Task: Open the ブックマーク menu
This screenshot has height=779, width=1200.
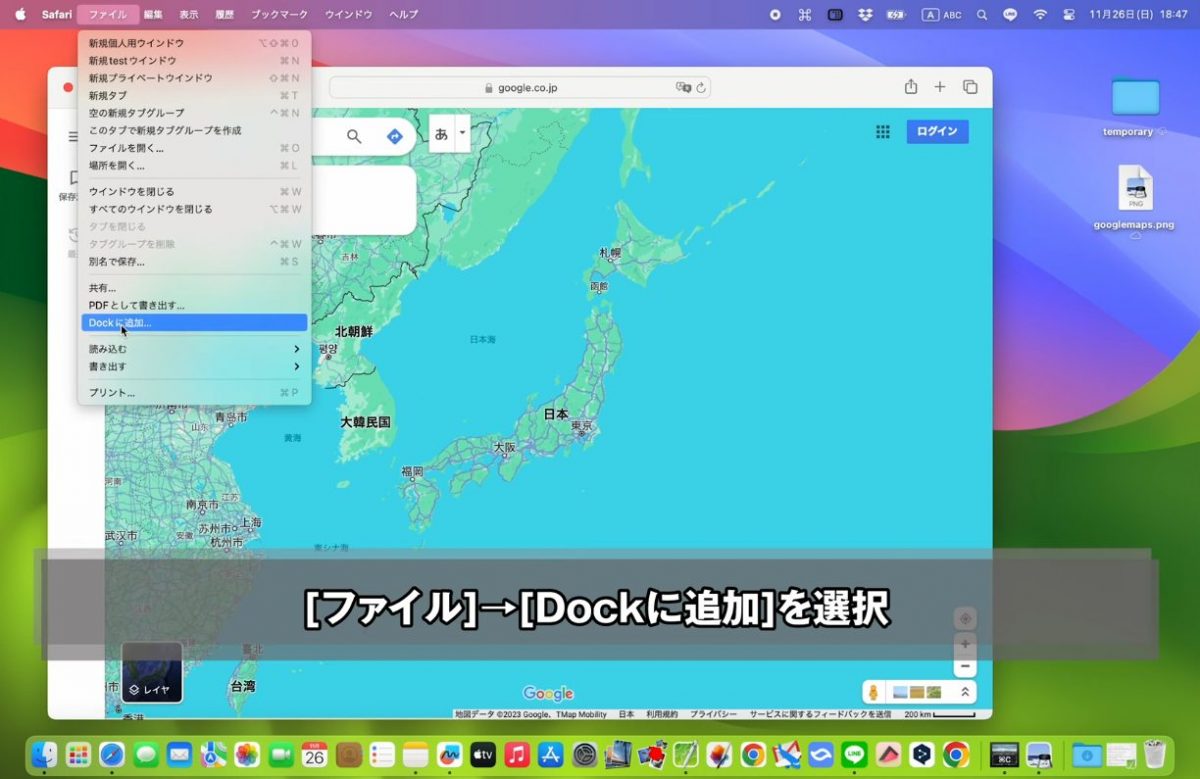Action: point(280,15)
